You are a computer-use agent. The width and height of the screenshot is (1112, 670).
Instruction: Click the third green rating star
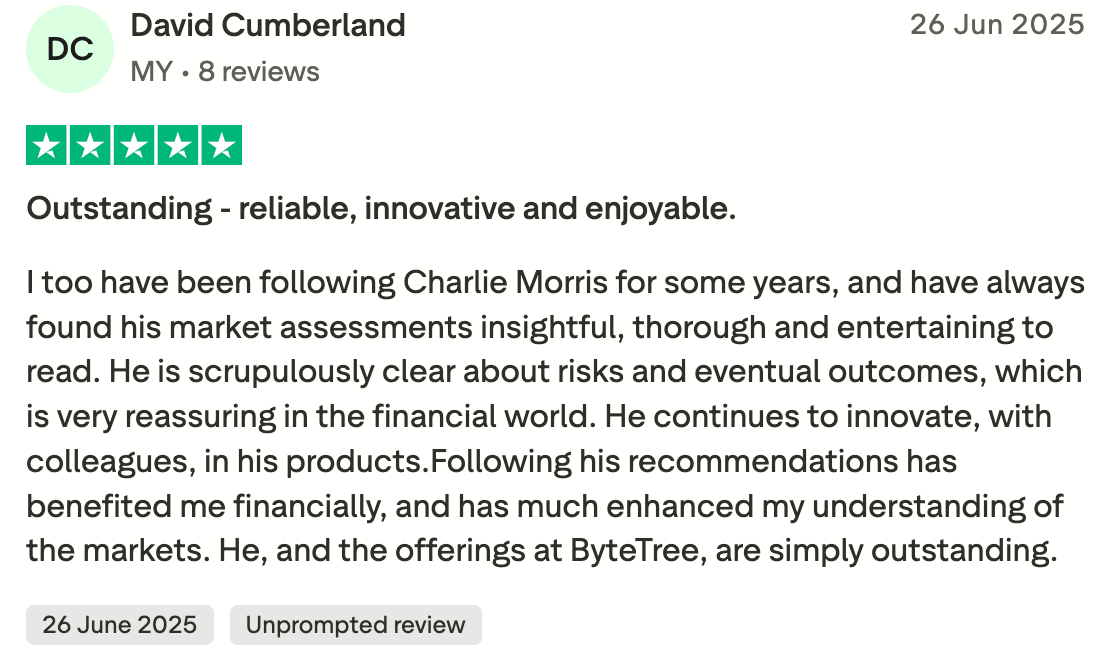(x=134, y=145)
